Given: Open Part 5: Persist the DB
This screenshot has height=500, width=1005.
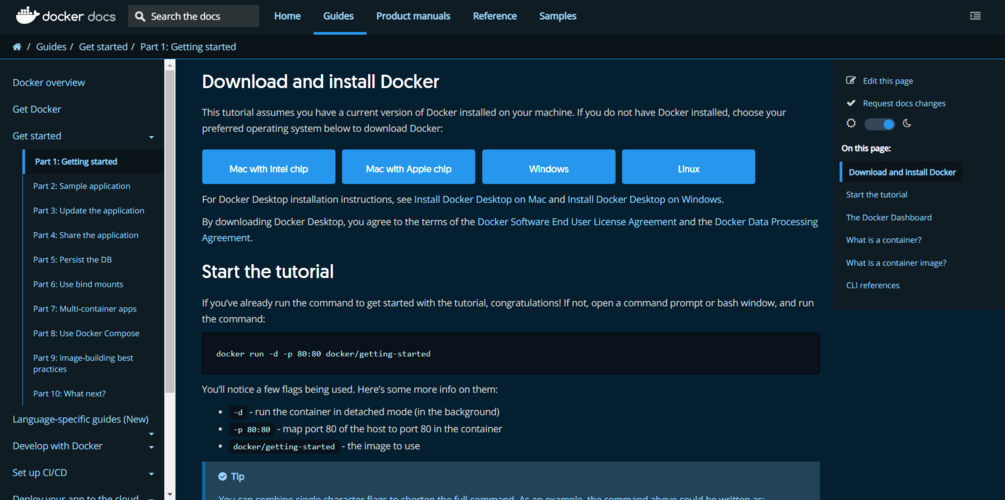Looking at the screenshot, I should (73, 260).
